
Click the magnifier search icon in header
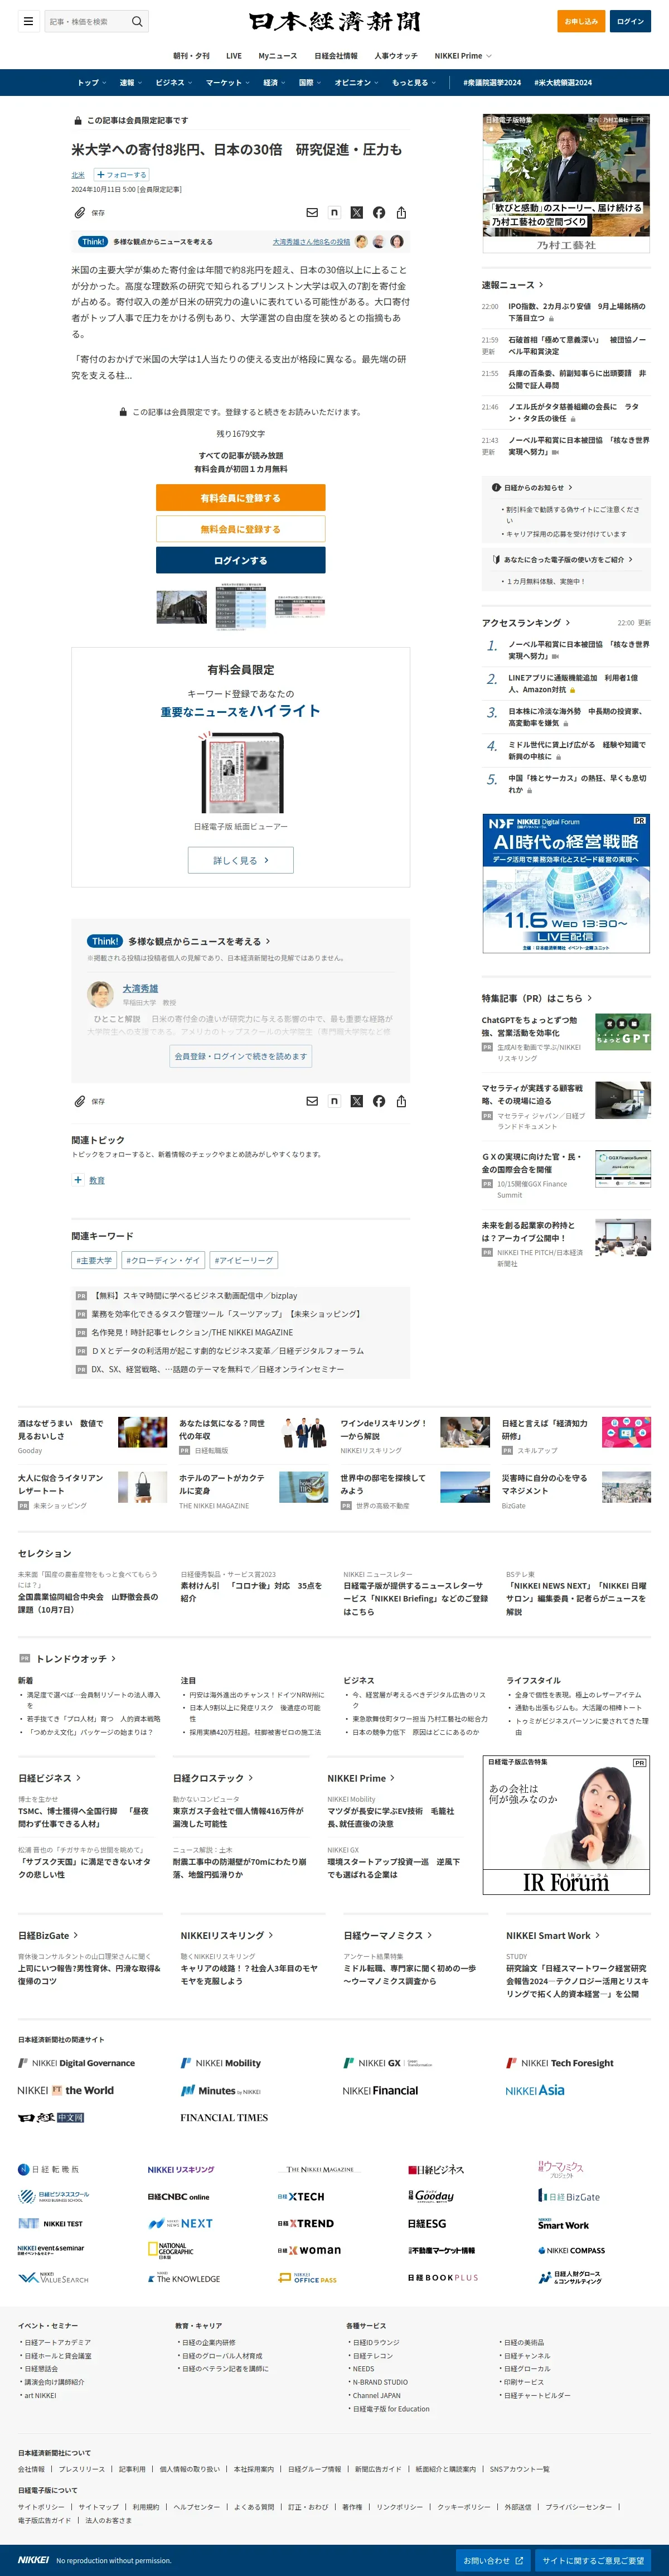coord(138,21)
